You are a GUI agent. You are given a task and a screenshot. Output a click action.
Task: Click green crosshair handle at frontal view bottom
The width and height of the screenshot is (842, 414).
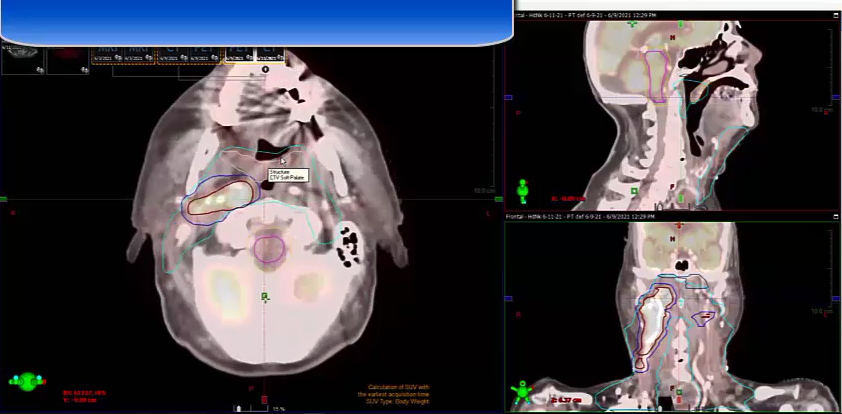pyautogui.click(x=679, y=393)
